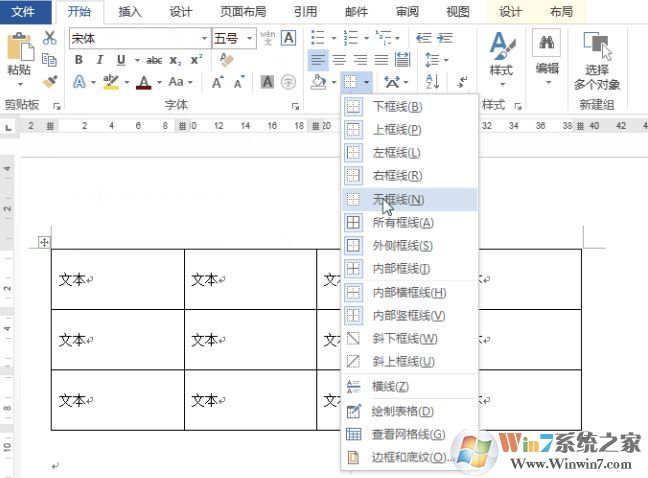
Task: Click the shading paint bucket icon
Action: [x=319, y=82]
